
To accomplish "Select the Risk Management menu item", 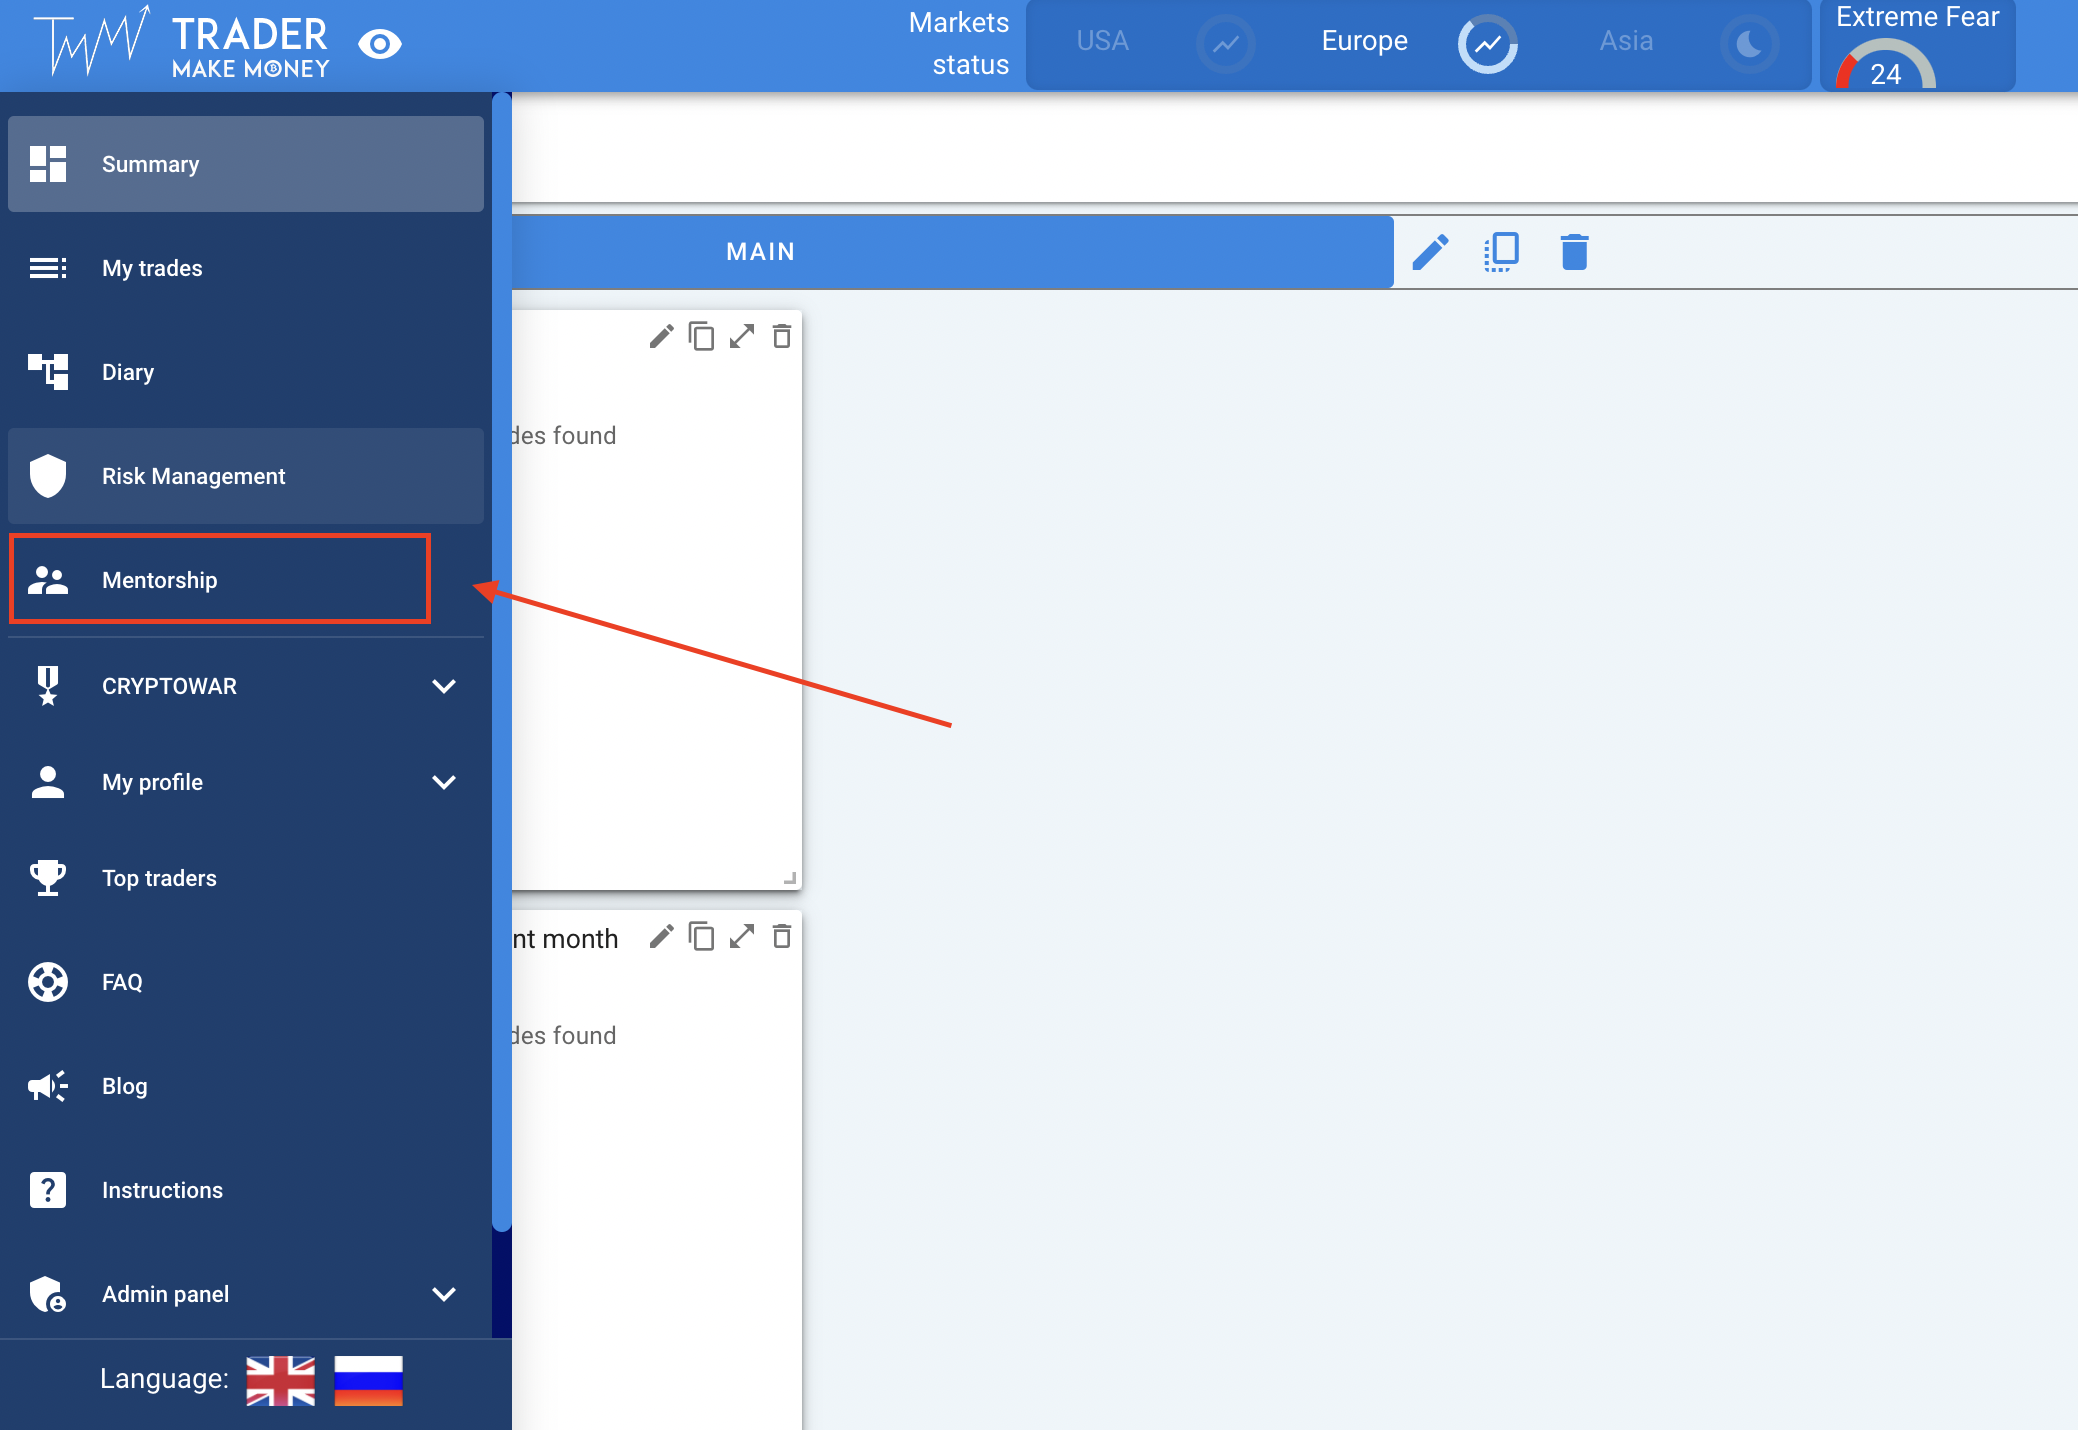I will point(246,476).
